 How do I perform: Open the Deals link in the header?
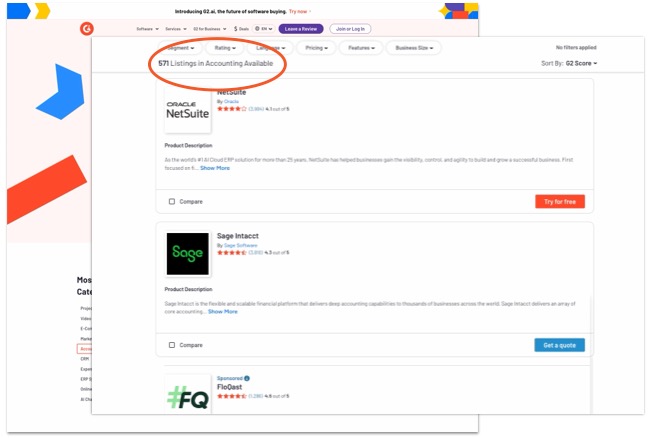[x=241, y=29]
